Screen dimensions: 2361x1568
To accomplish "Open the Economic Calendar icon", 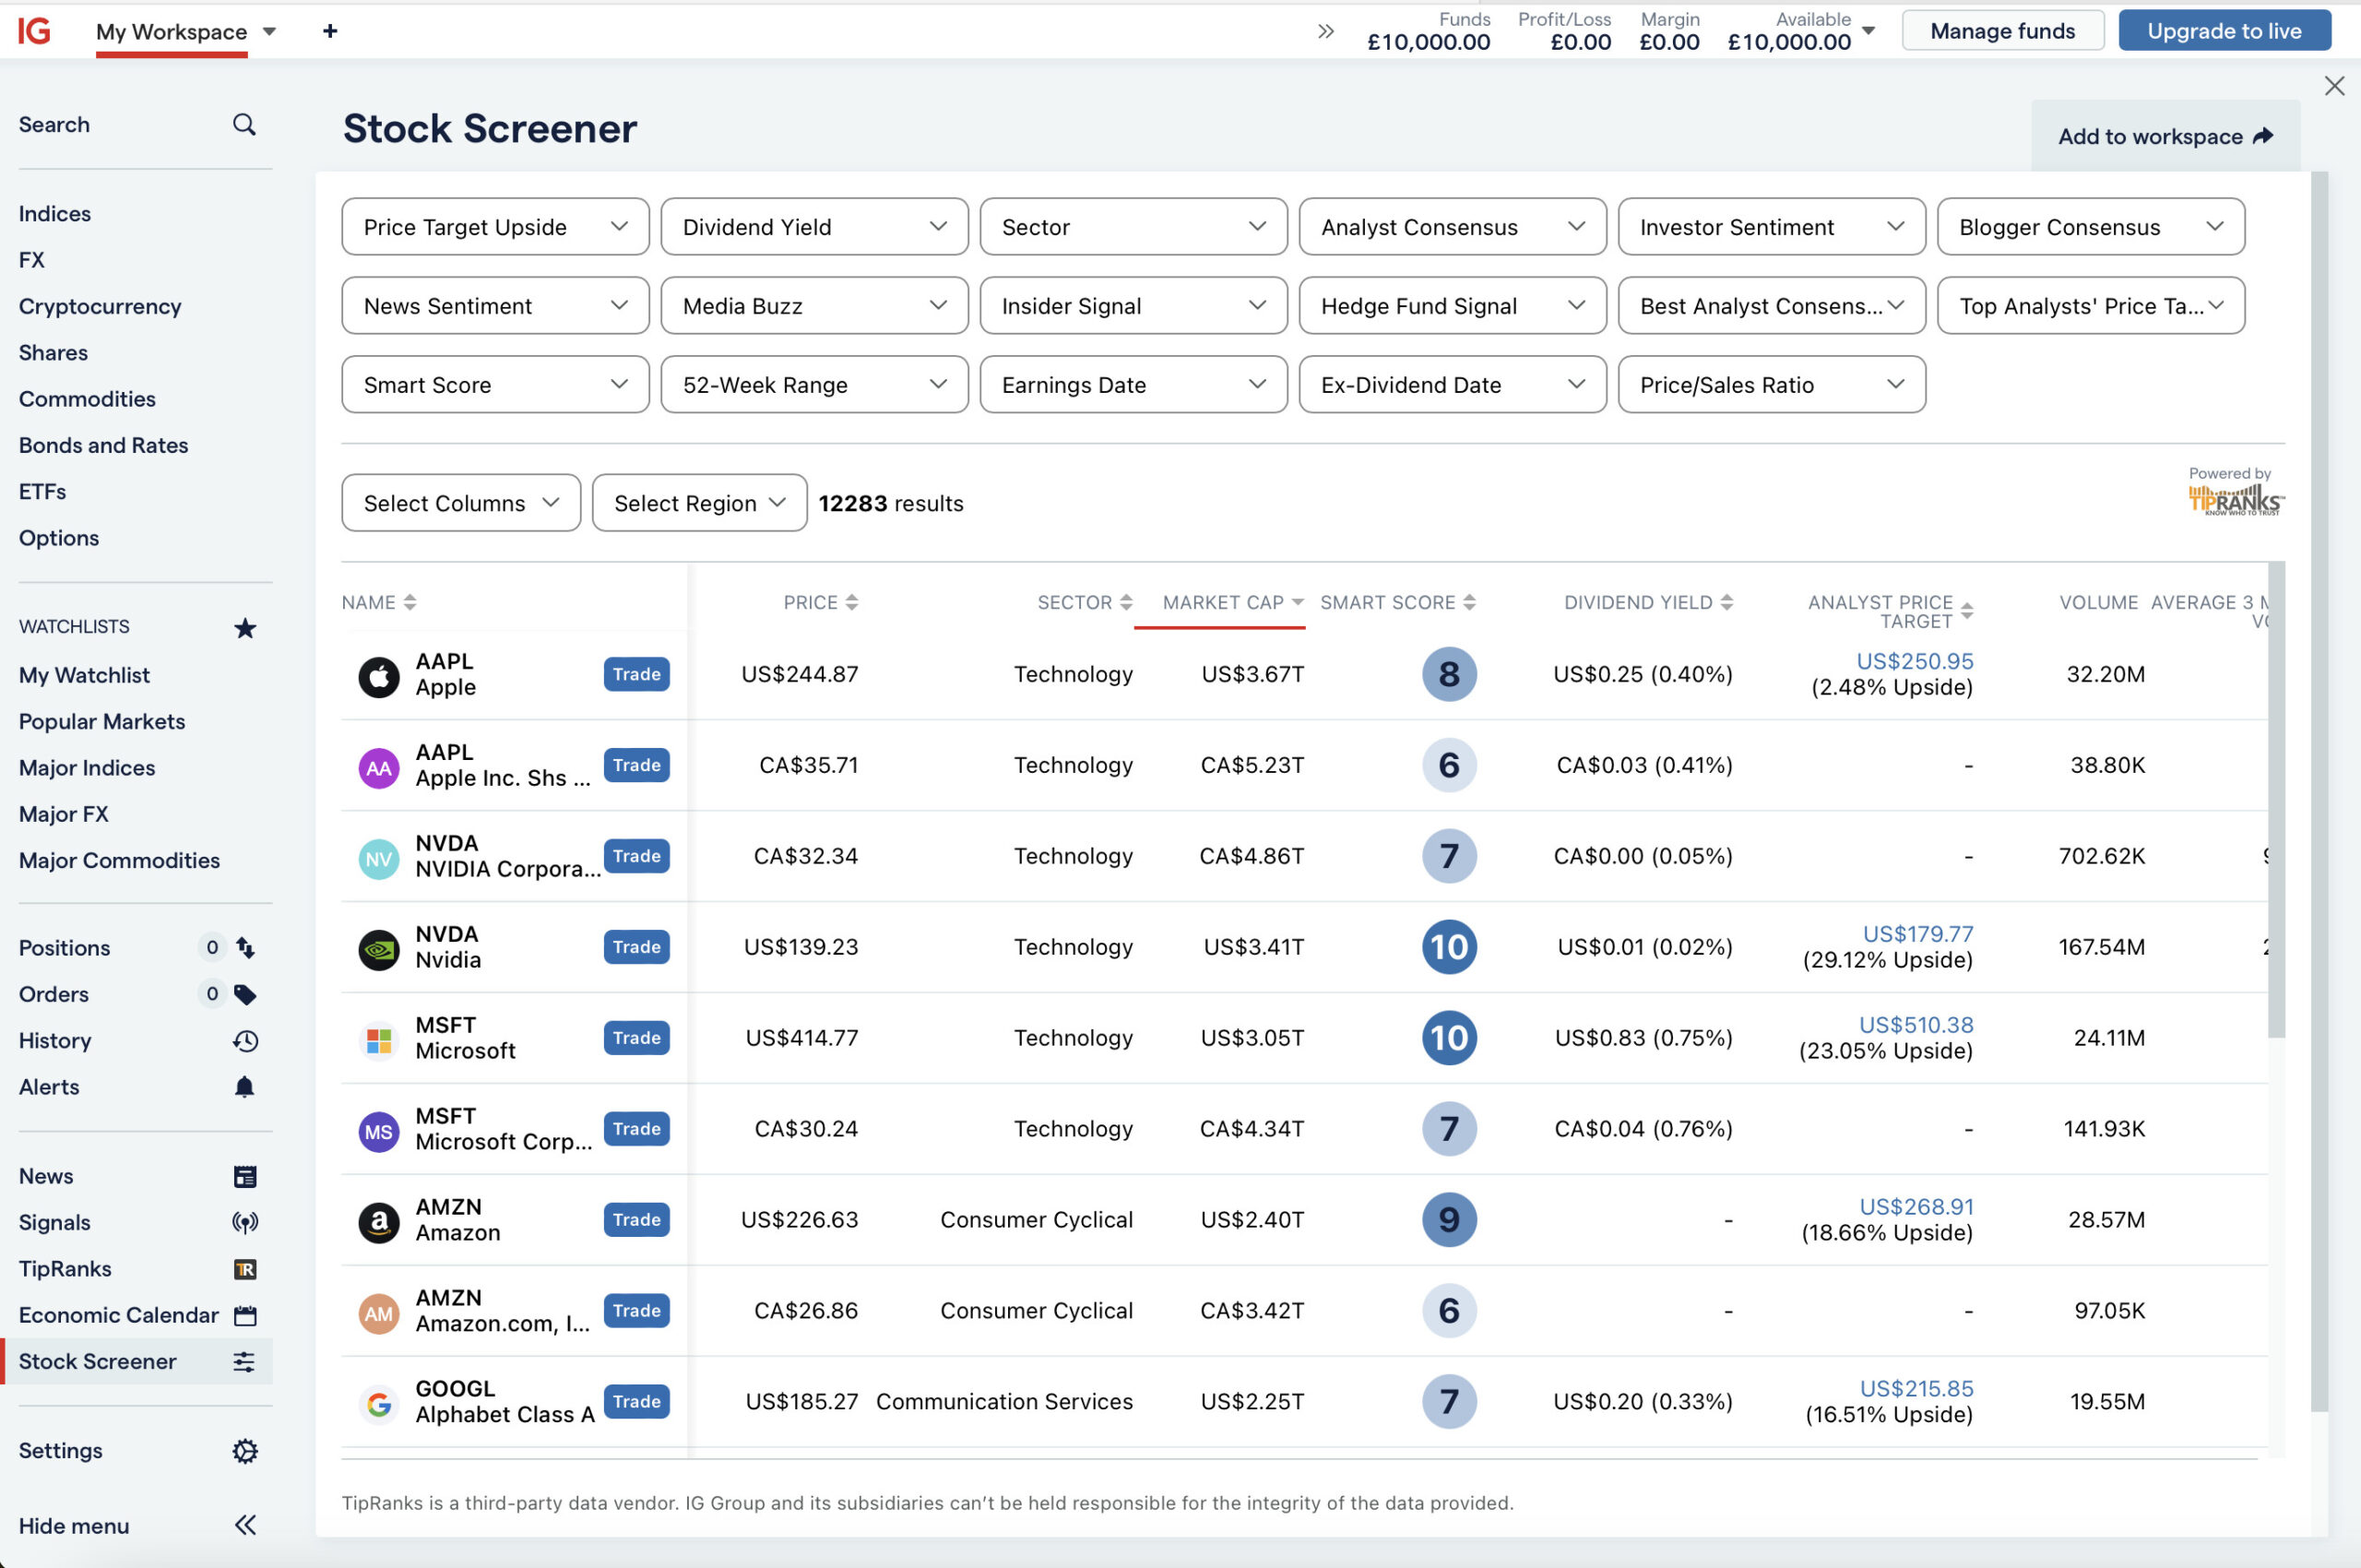I will pyautogui.click(x=245, y=1315).
